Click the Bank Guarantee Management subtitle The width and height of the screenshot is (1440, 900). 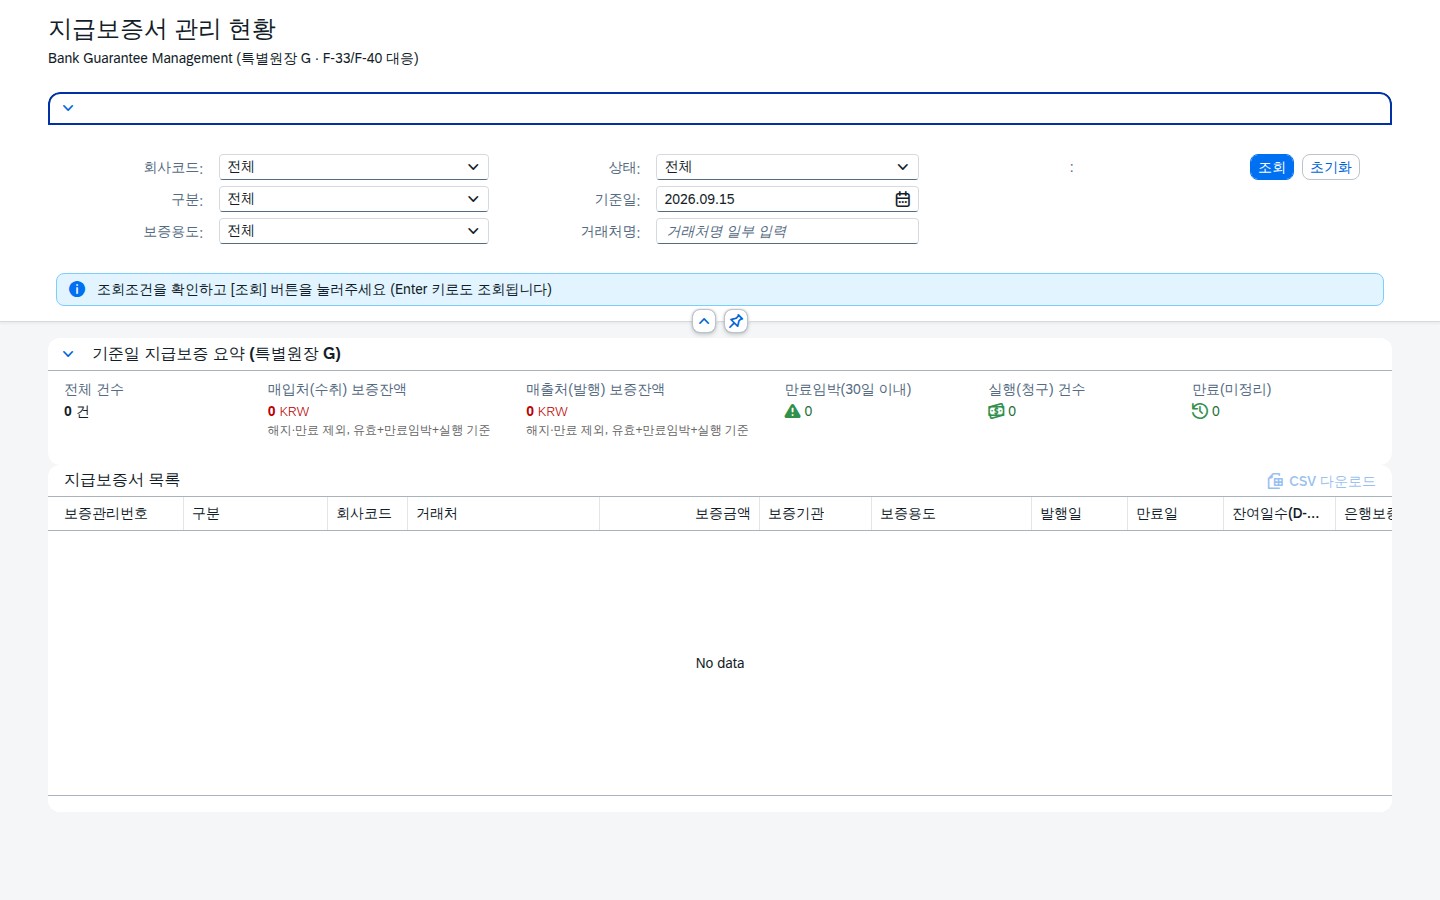[x=233, y=58]
